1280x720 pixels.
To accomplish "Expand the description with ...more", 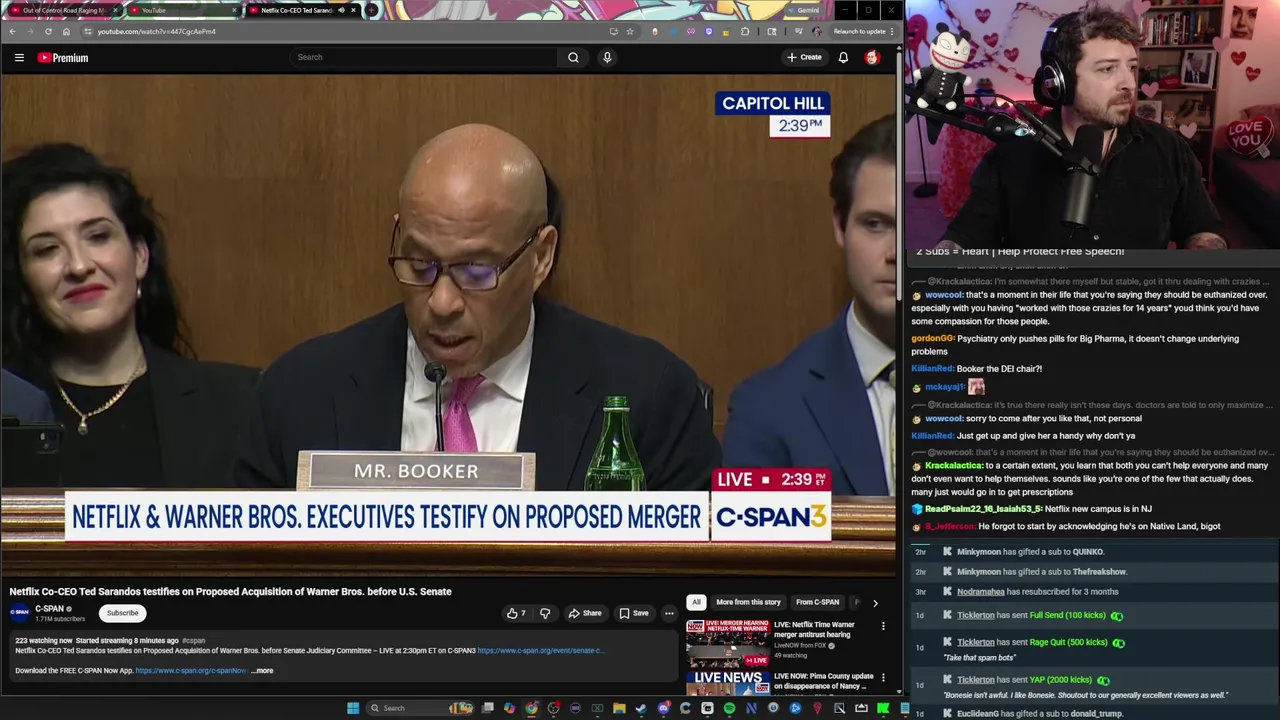I will coord(262,671).
